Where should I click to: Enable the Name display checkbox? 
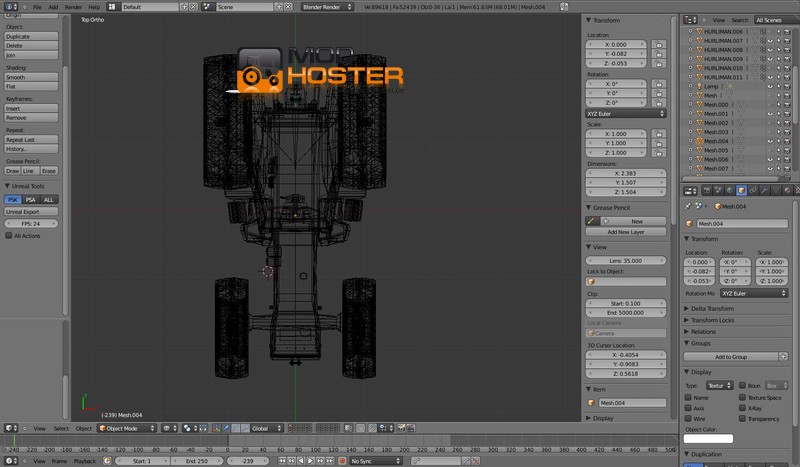pyautogui.click(x=688, y=397)
